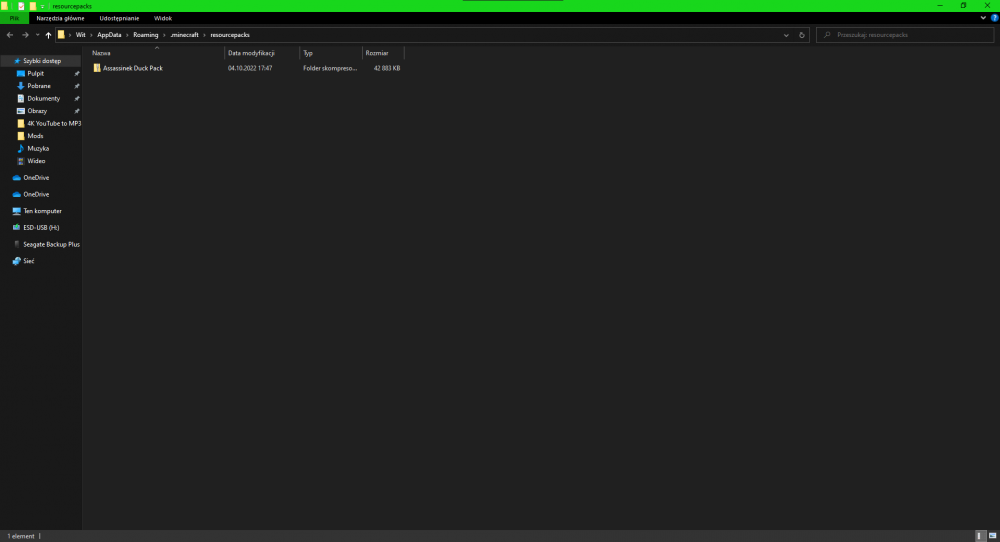Expand the chevron after Wit in the path
This screenshot has height=542, width=1000.
(x=91, y=35)
